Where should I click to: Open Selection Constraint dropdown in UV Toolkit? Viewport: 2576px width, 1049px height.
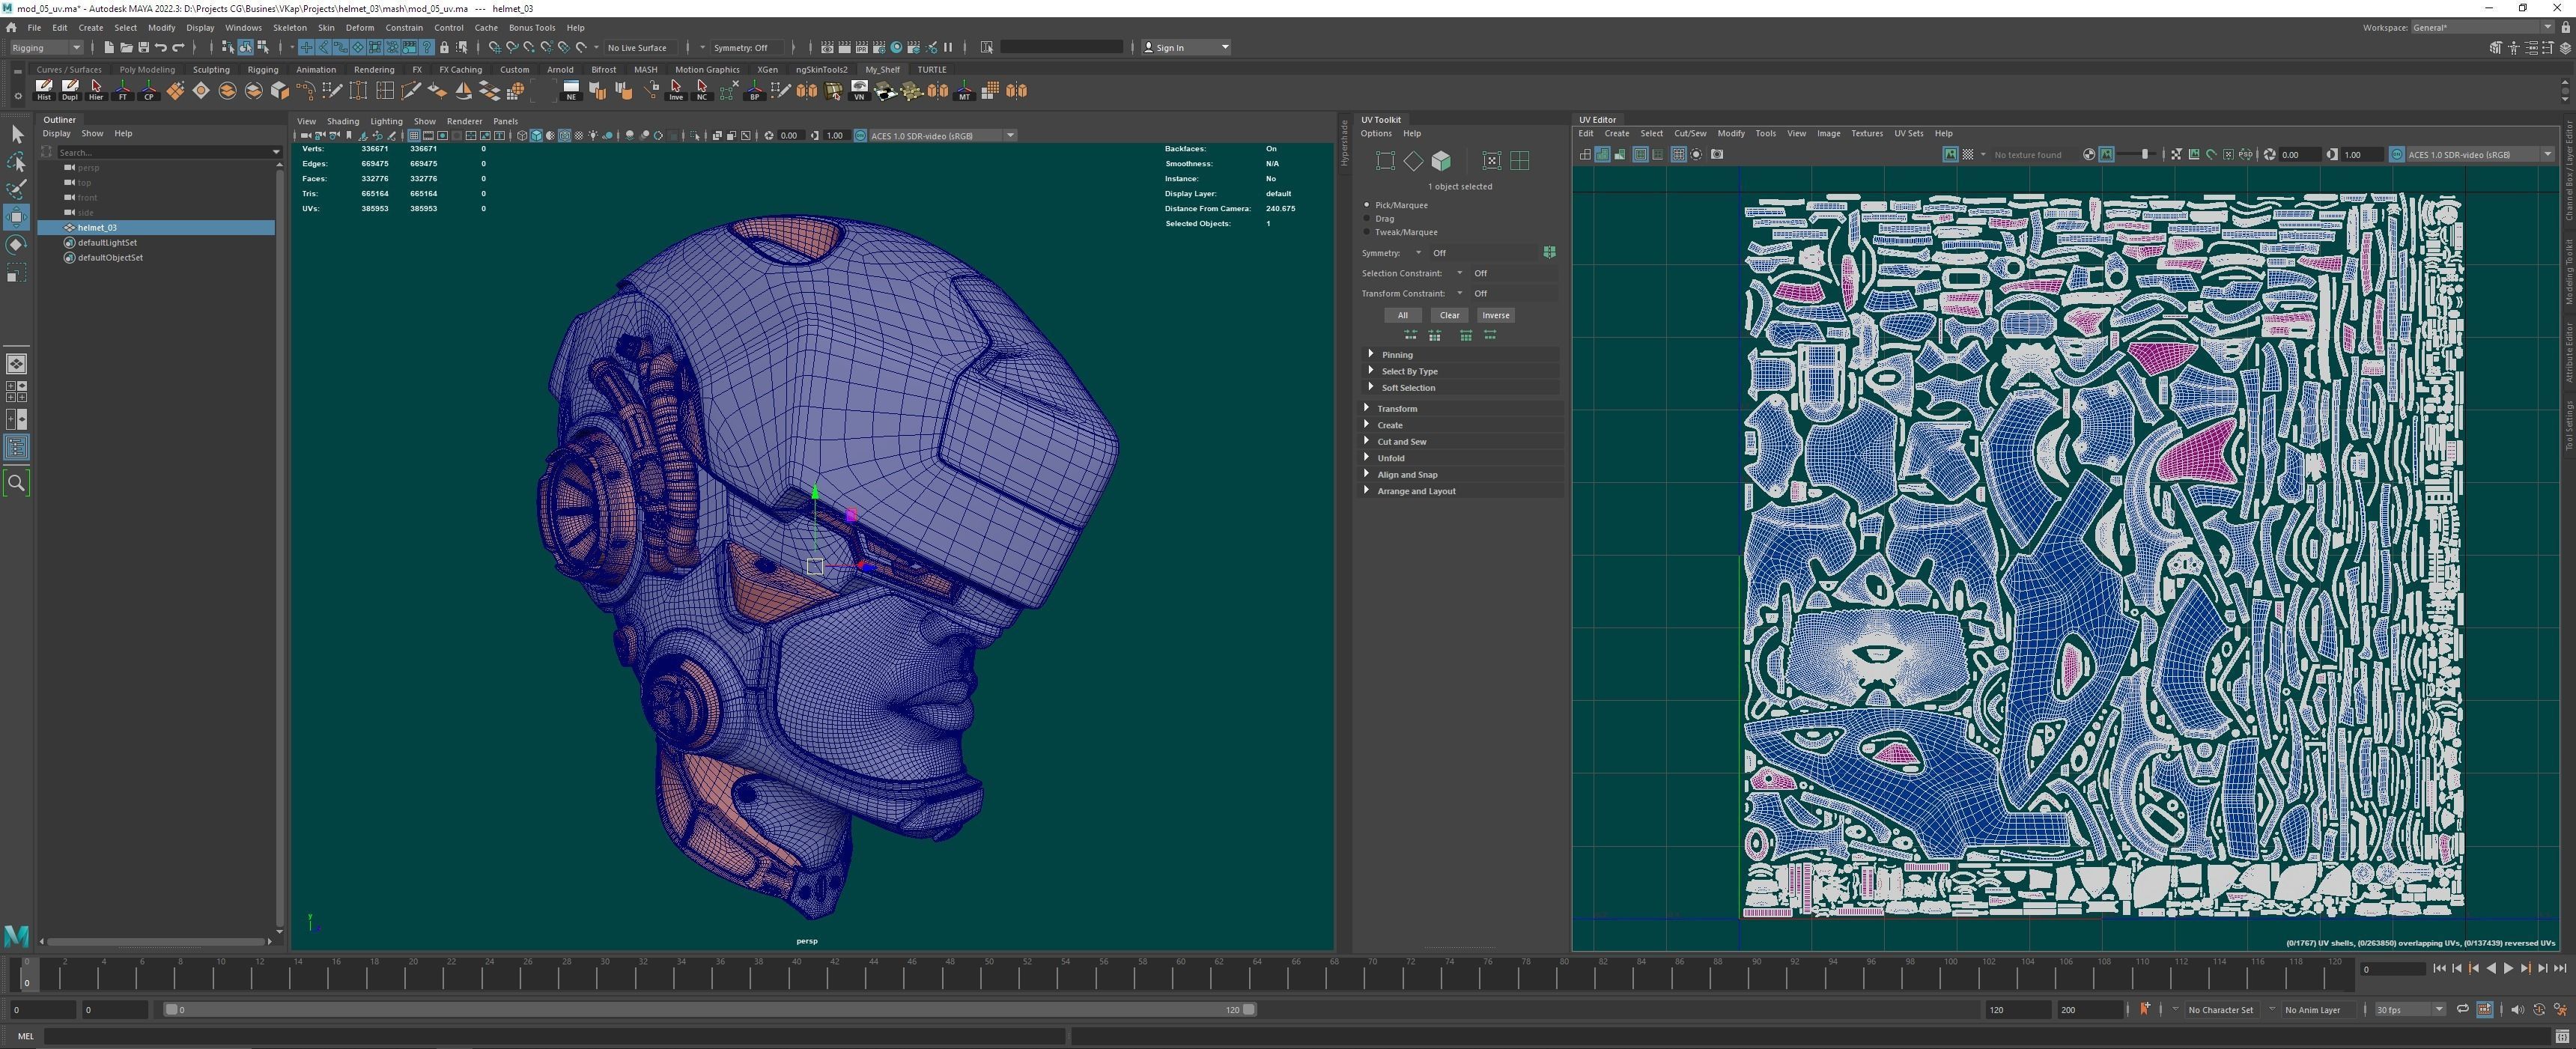(x=1460, y=273)
